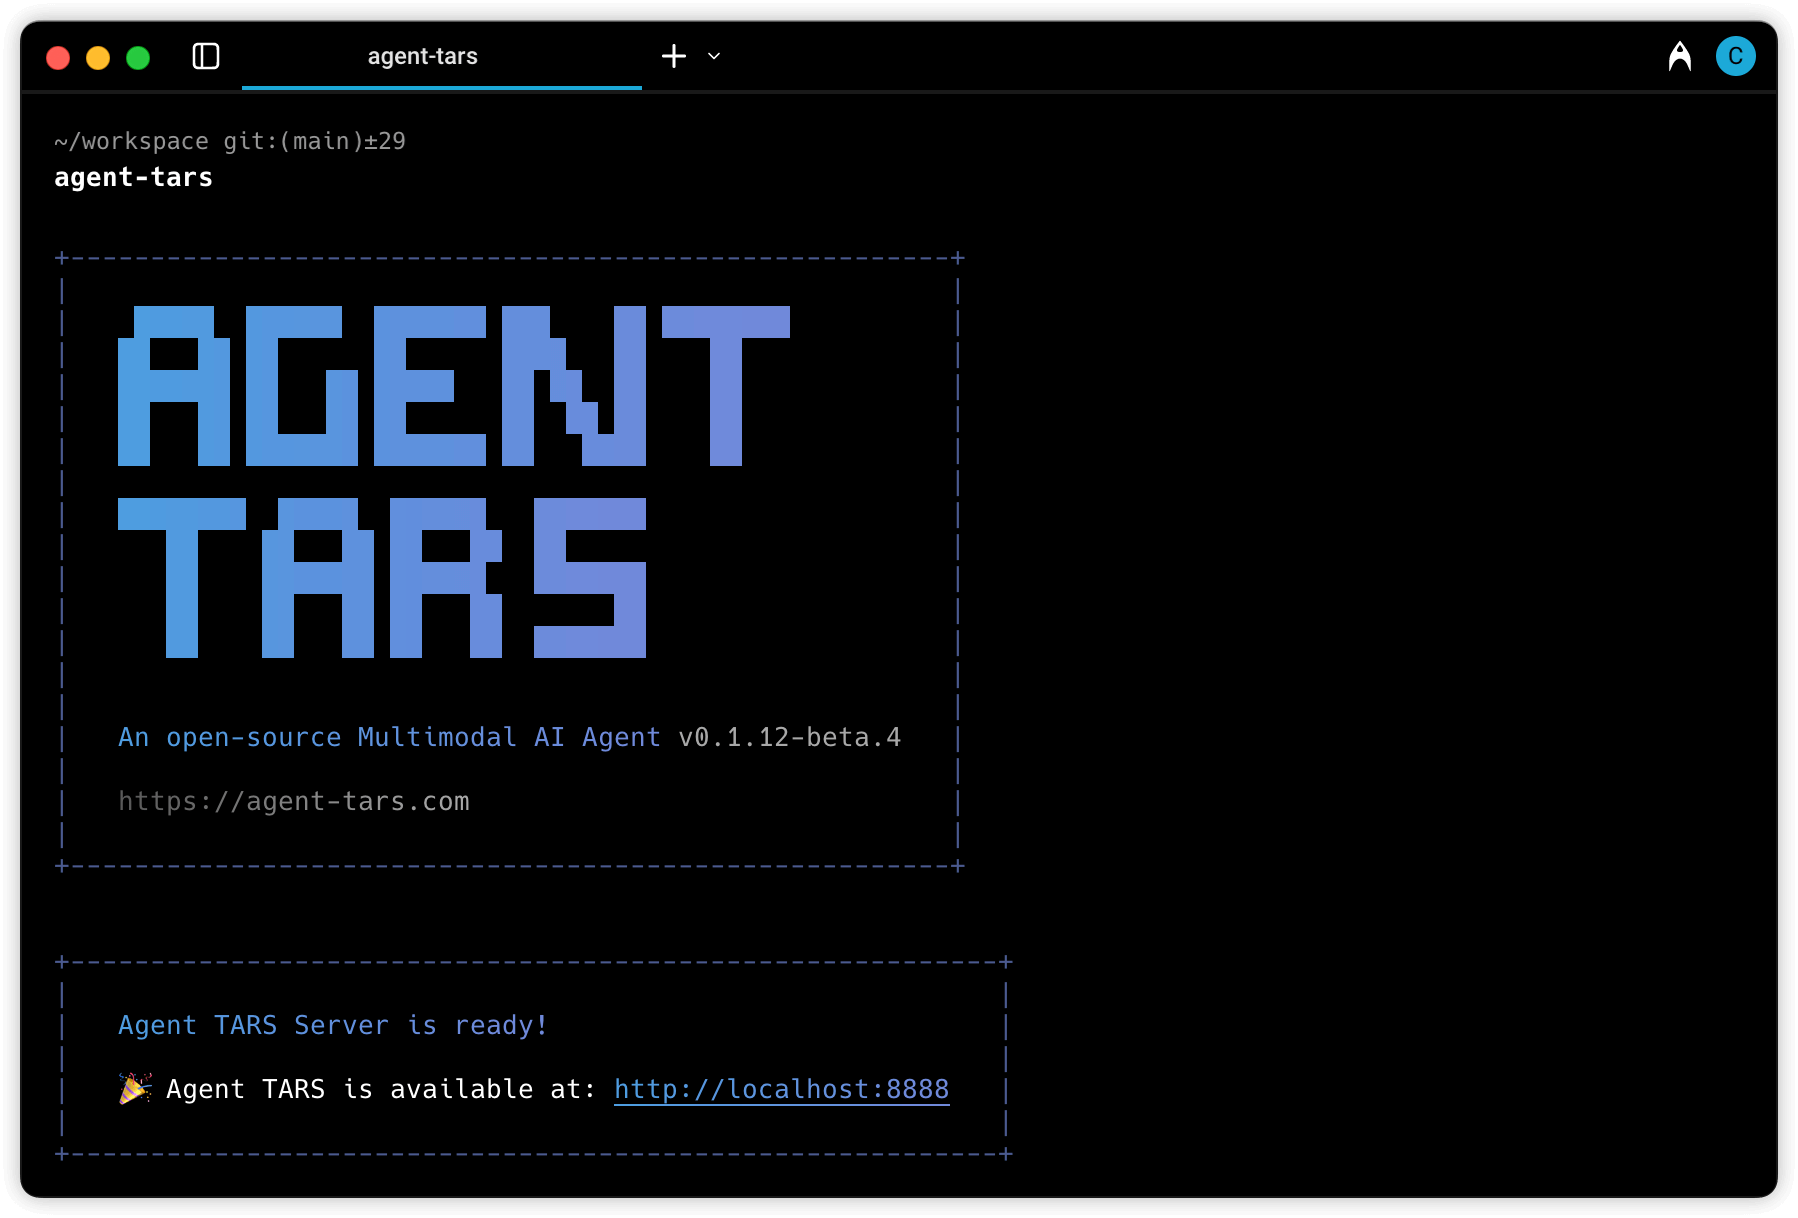Click the red close traffic light

pyautogui.click(x=59, y=57)
